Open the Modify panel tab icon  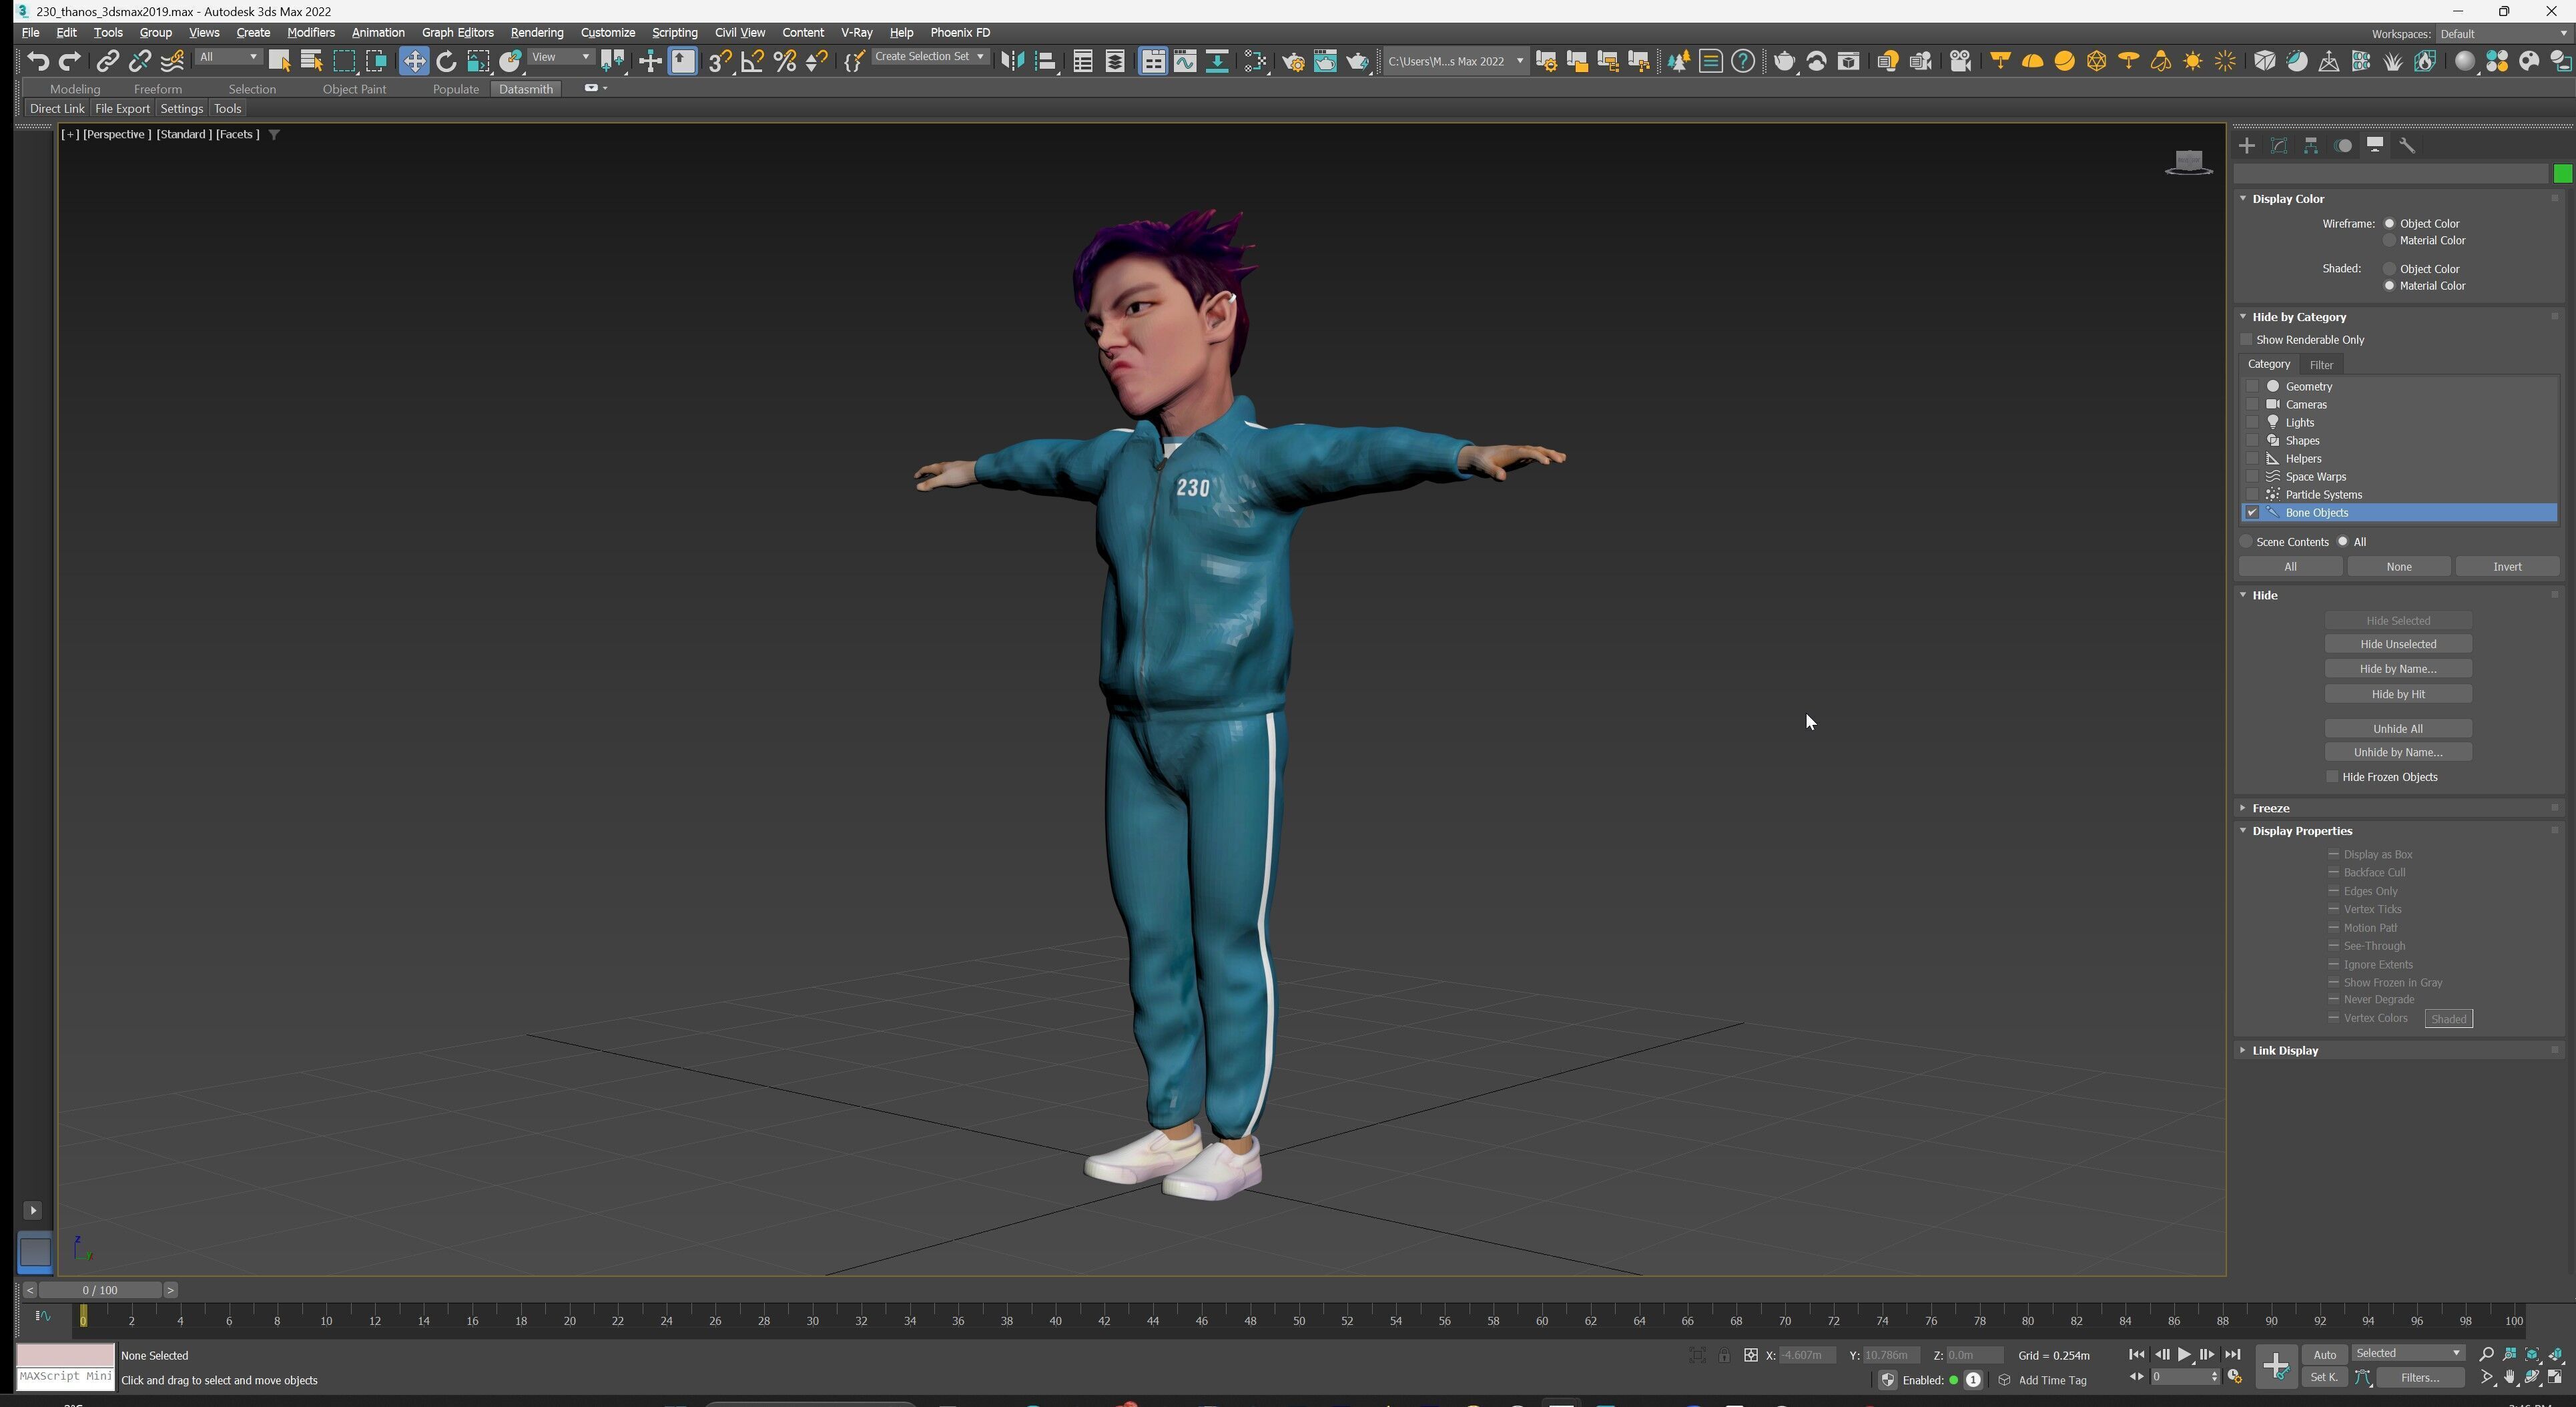point(2279,146)
